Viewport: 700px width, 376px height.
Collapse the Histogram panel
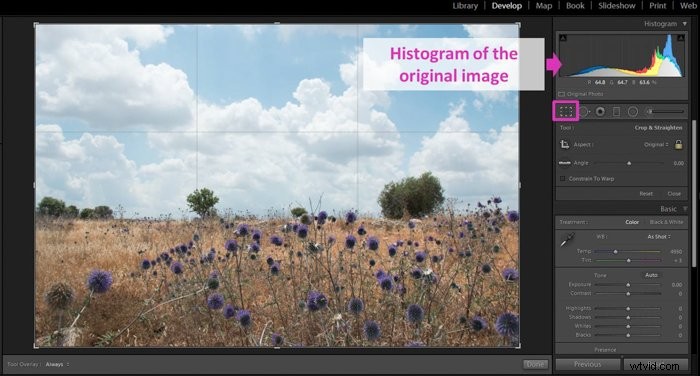[685, 24]
